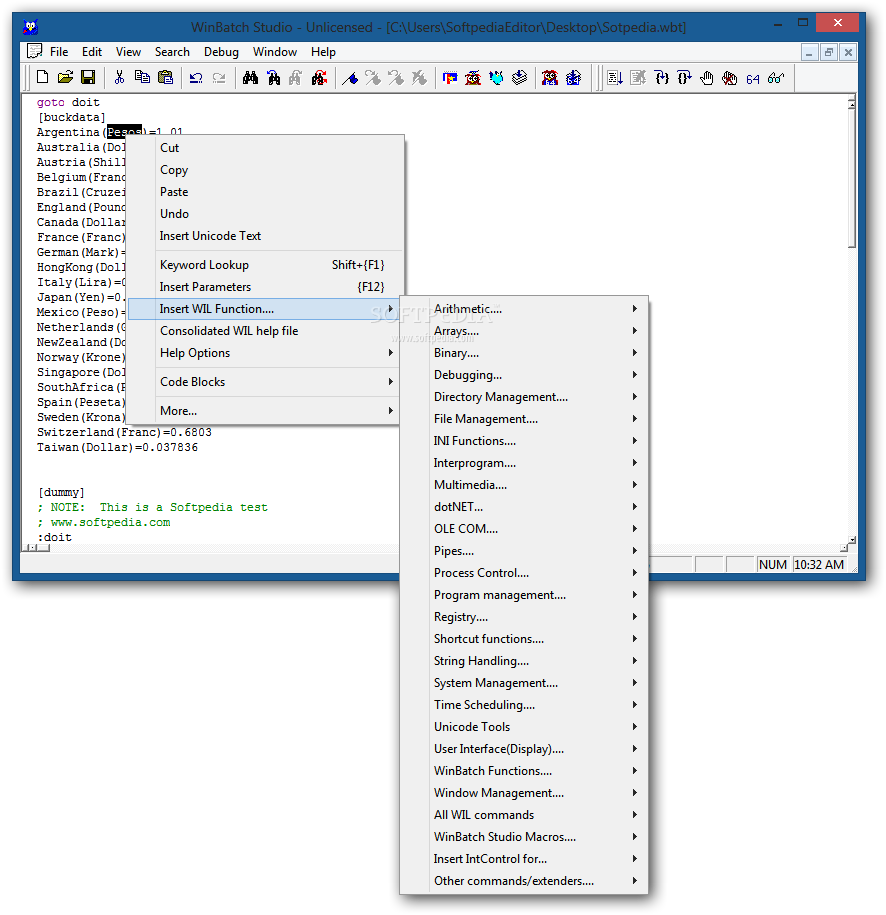Click the Undo arrow toolbar icon

coord(196,77)
